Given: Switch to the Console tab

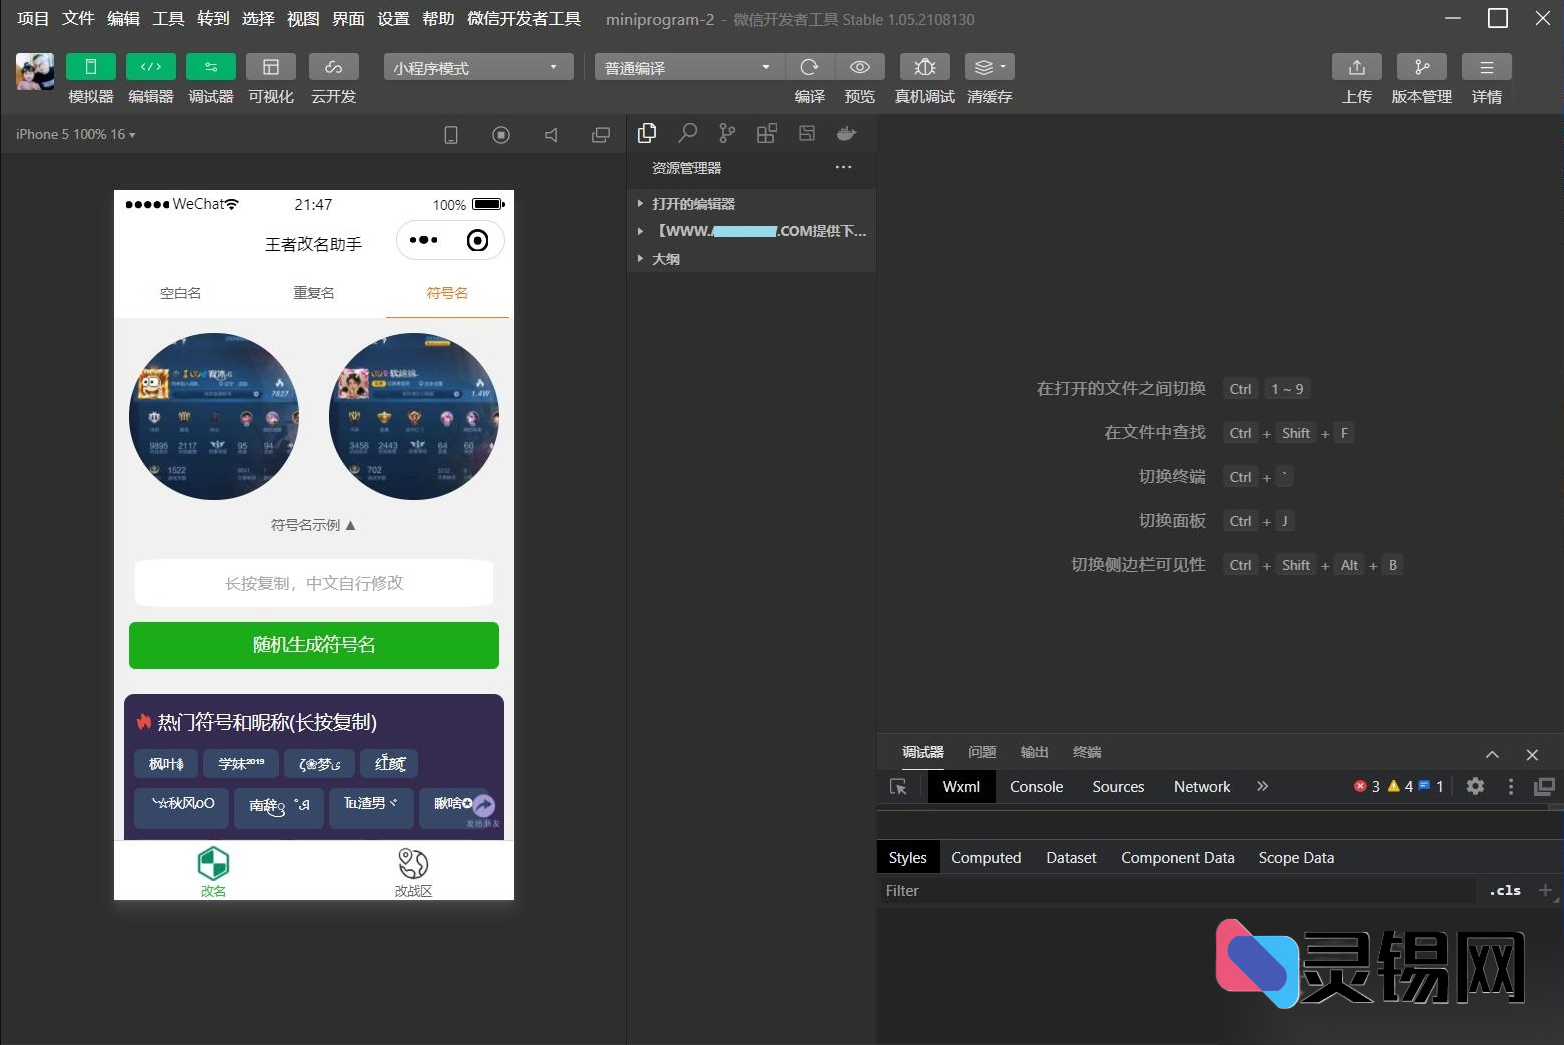Looking at the screenshot, I should coord(1036,787).
